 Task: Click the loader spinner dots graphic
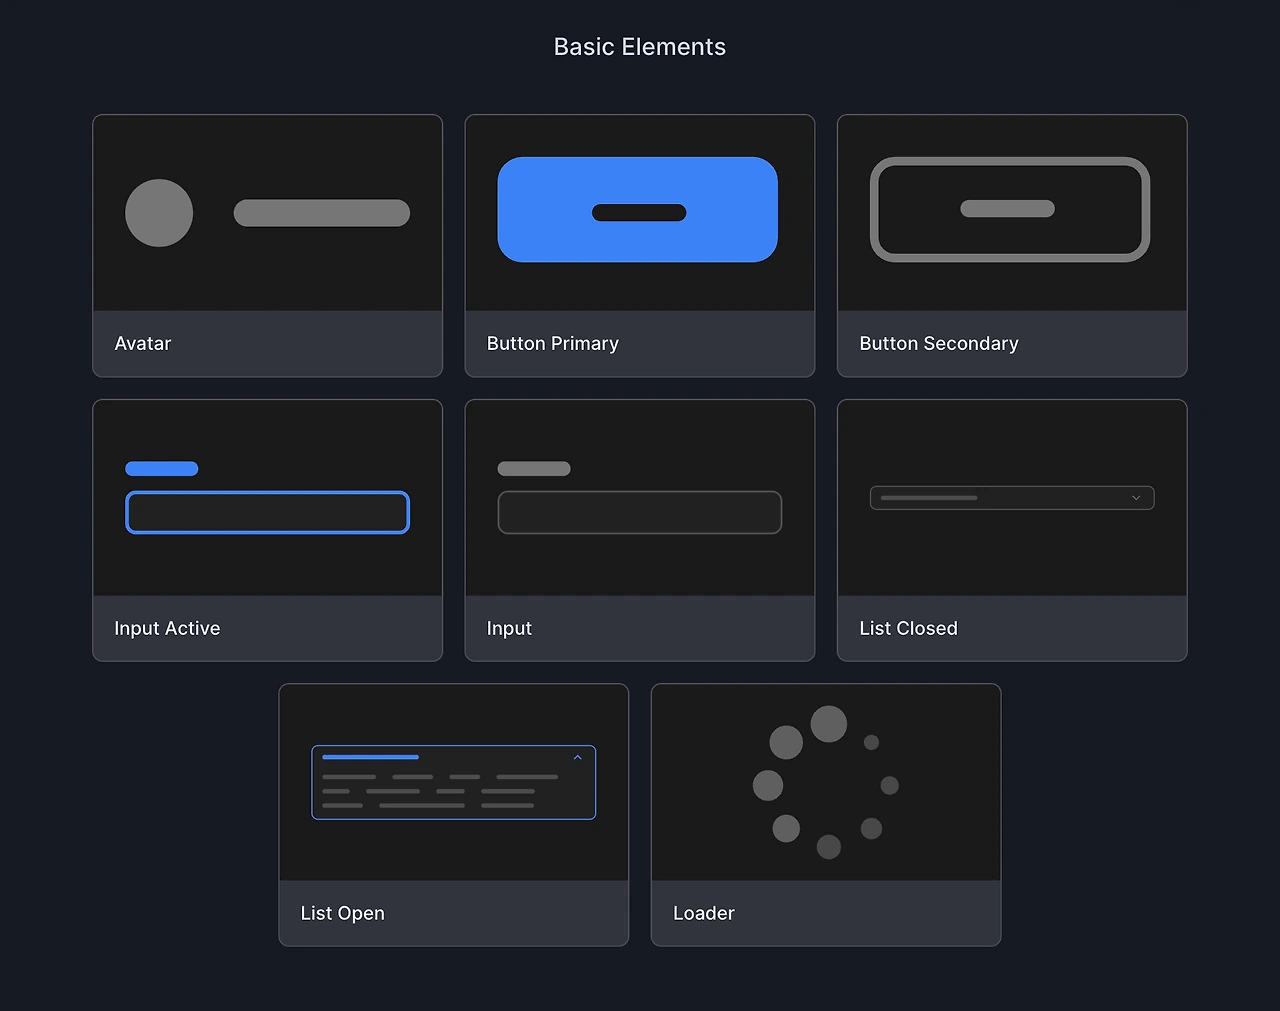tap(826, 782)
